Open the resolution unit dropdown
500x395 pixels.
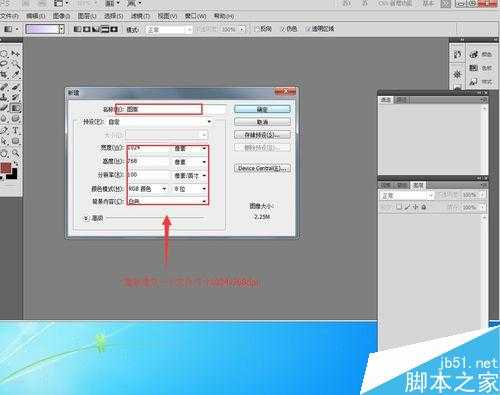(190, 176)
